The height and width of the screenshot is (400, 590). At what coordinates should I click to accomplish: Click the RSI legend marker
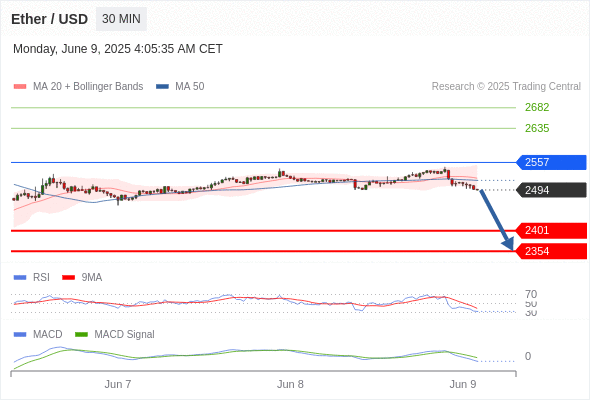coord(20,278)
